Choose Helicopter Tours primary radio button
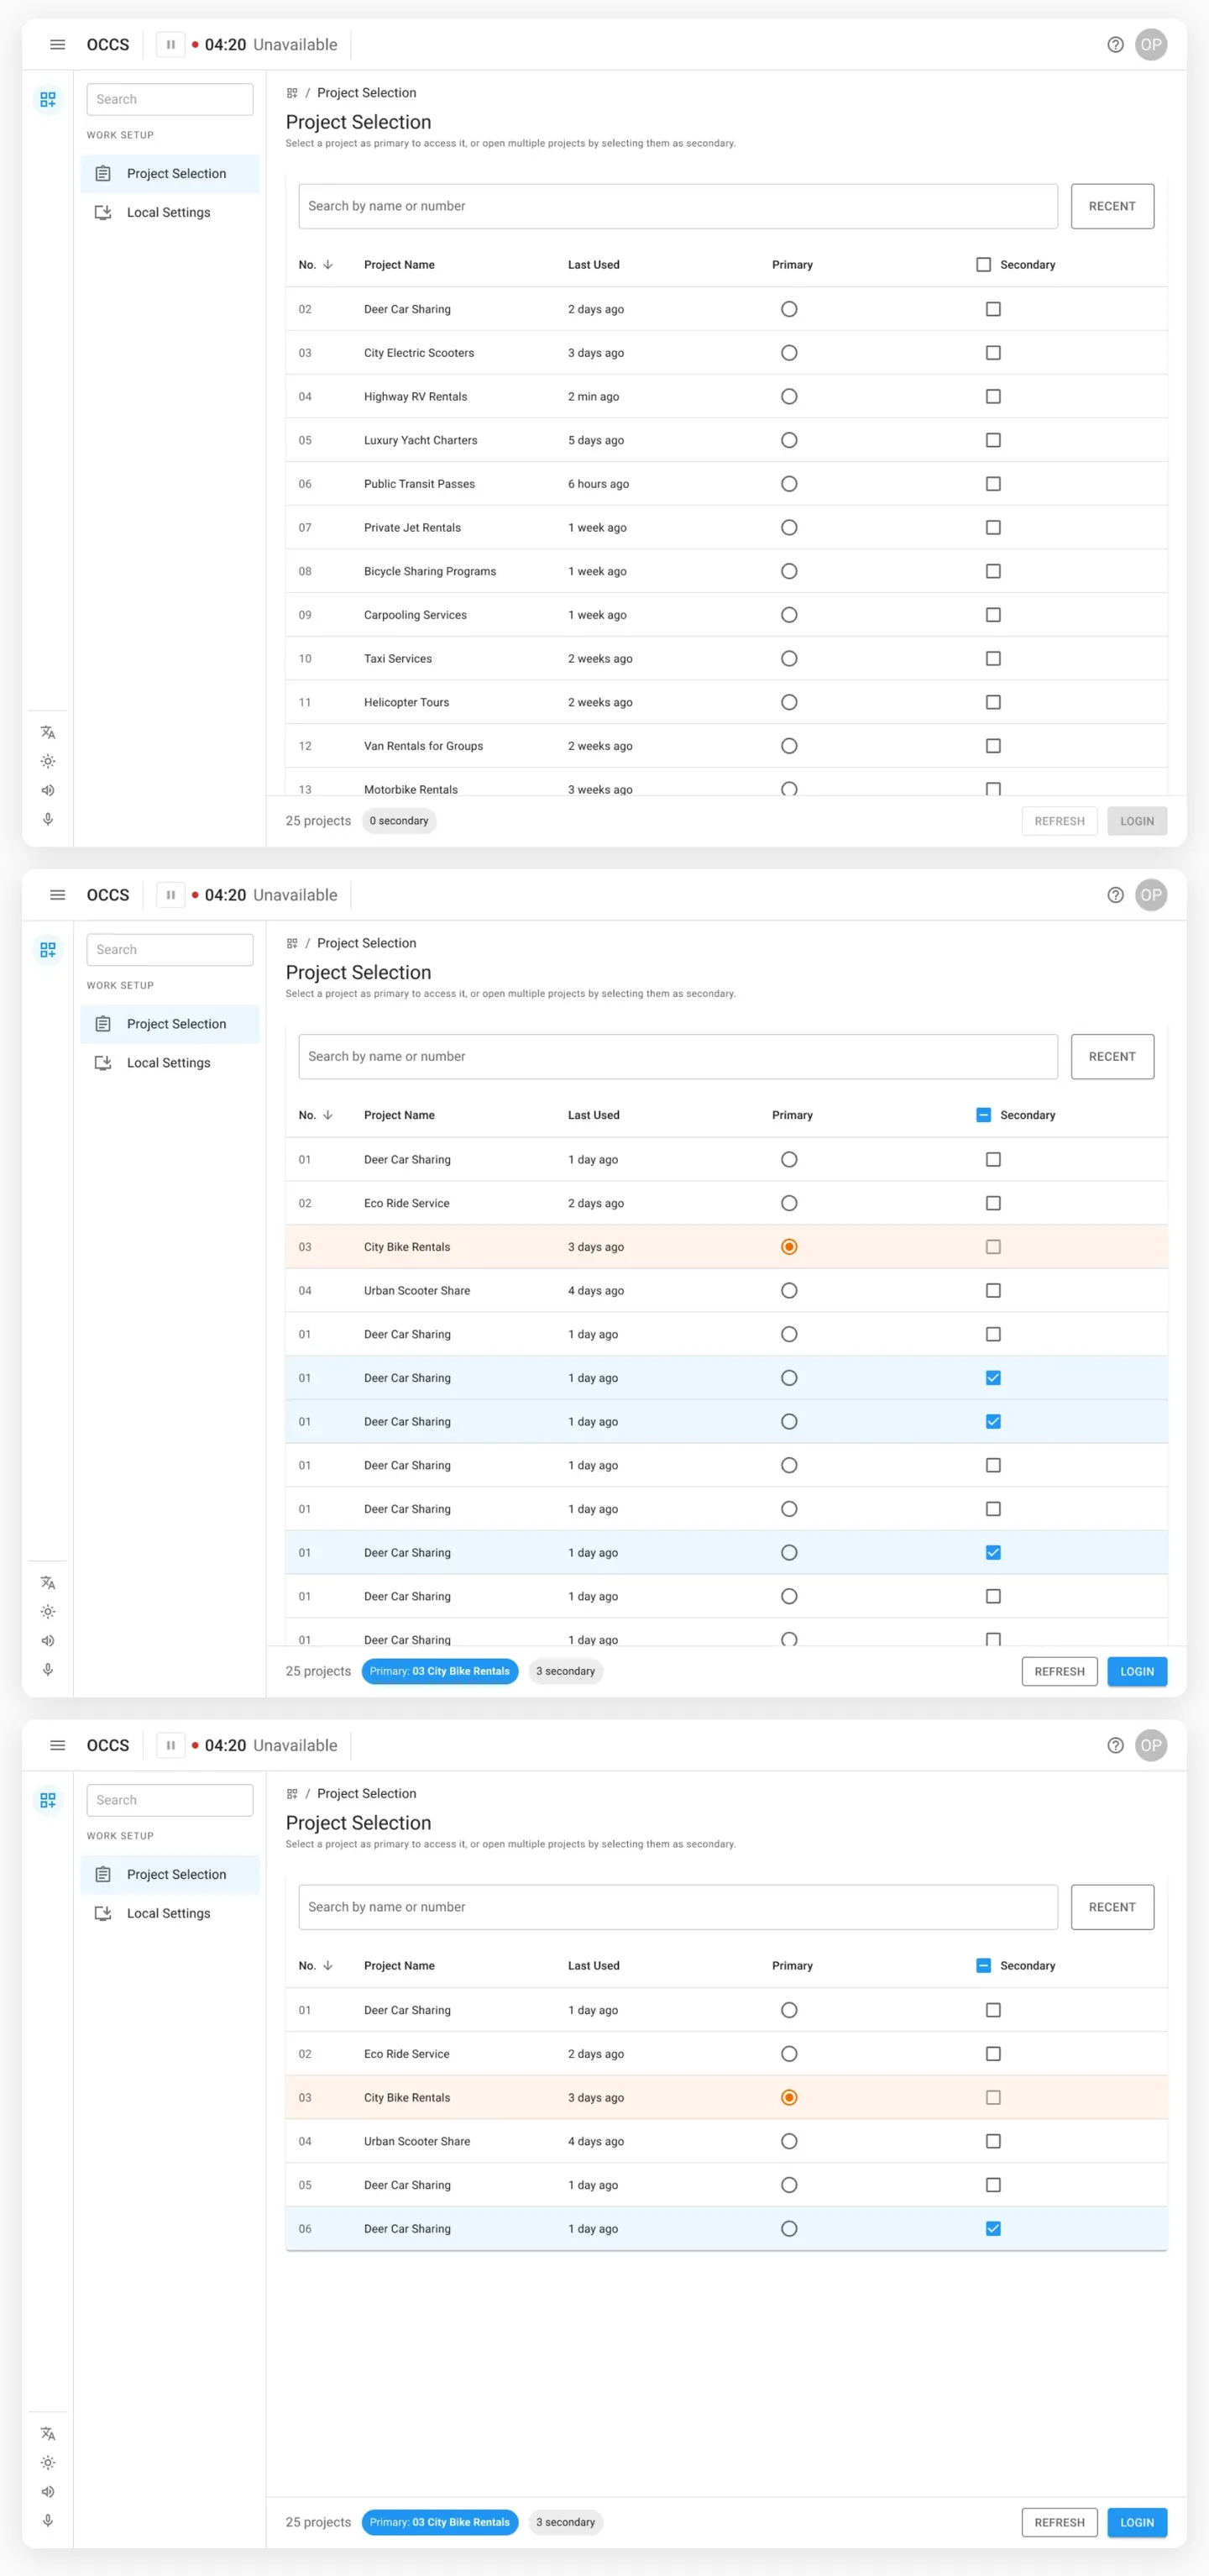This screenshot has height=2576, width=1209. [x=789, y=702]
